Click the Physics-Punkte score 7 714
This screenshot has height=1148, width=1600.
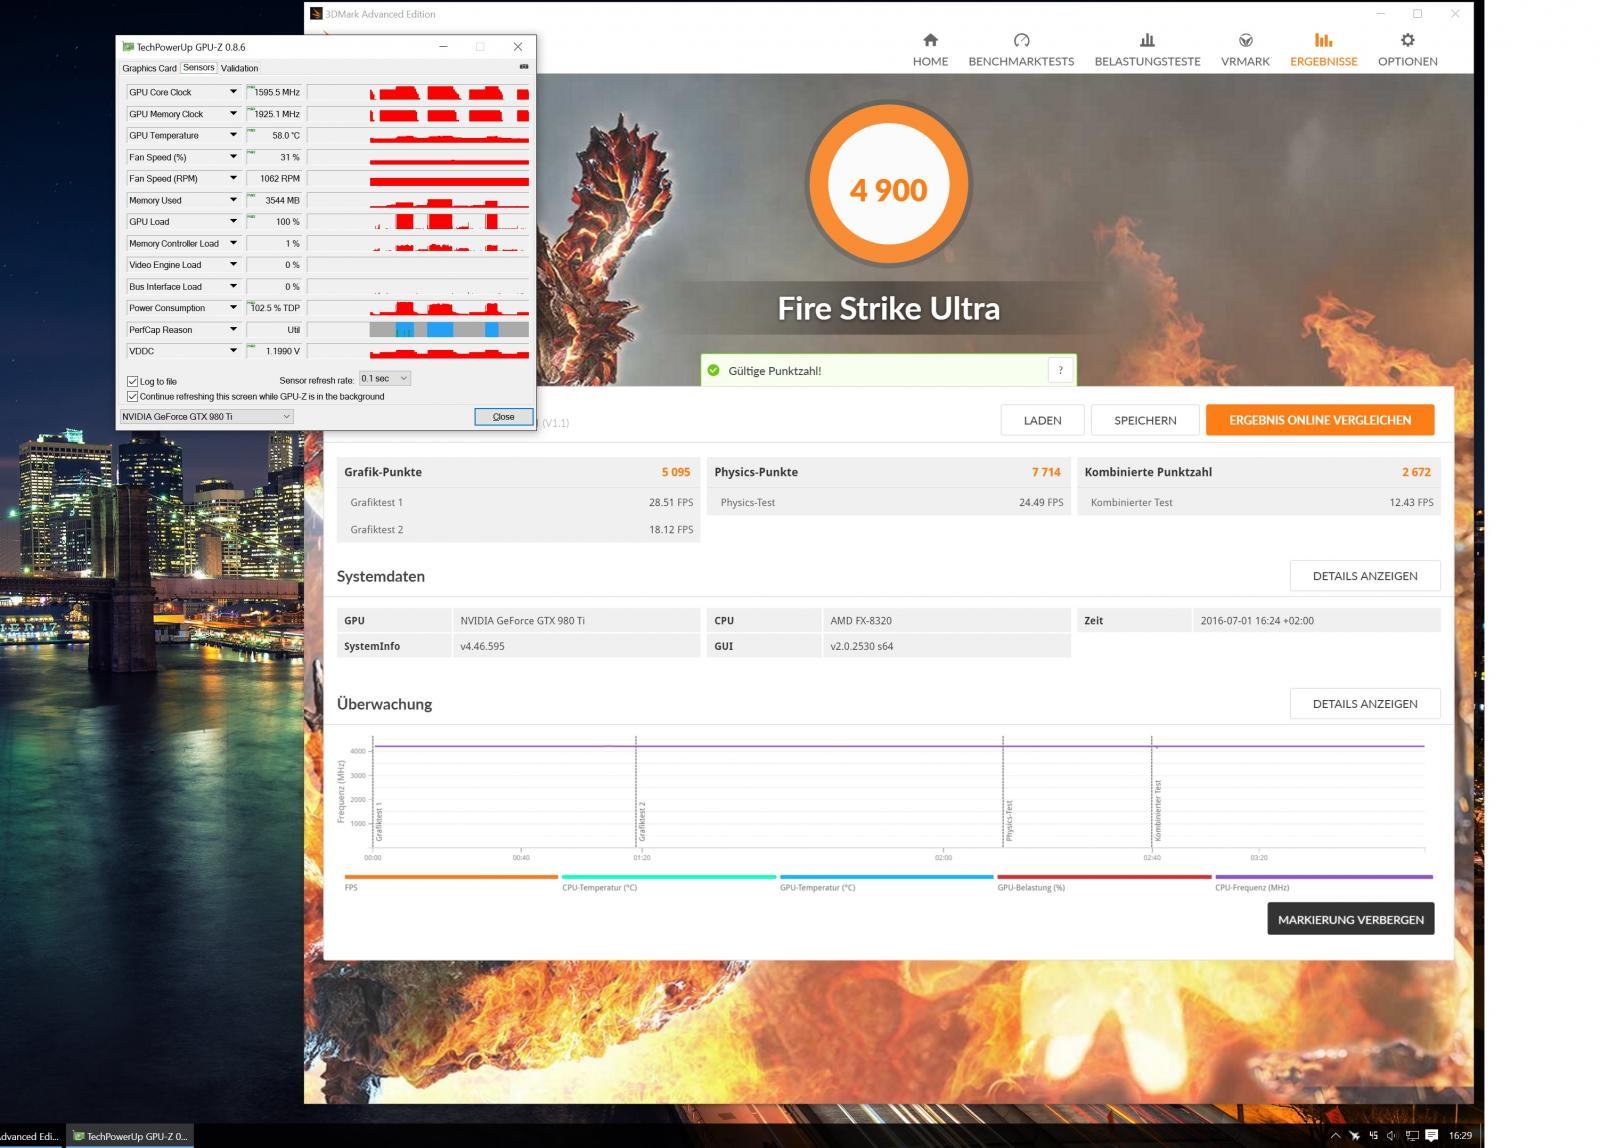(1046, 472)
